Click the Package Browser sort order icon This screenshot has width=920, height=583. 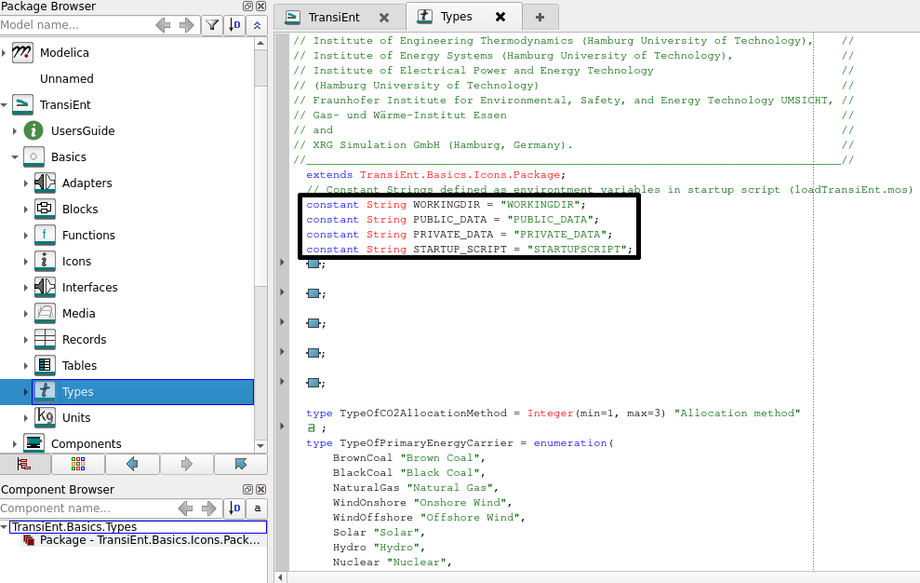[x=235, y=25]
